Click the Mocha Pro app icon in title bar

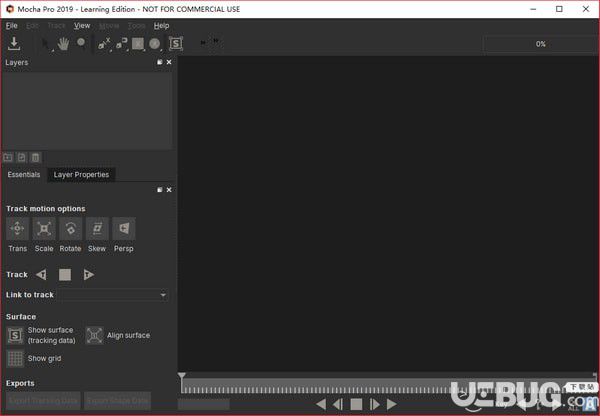pyautogui.click(x=10, y=9)
